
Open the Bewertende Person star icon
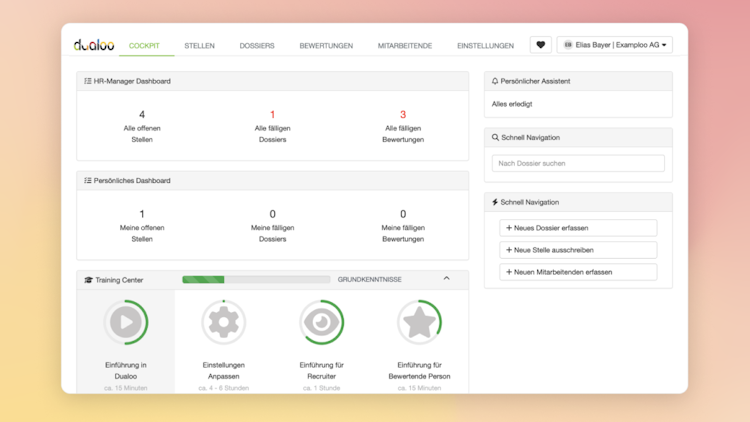[419, 322]
